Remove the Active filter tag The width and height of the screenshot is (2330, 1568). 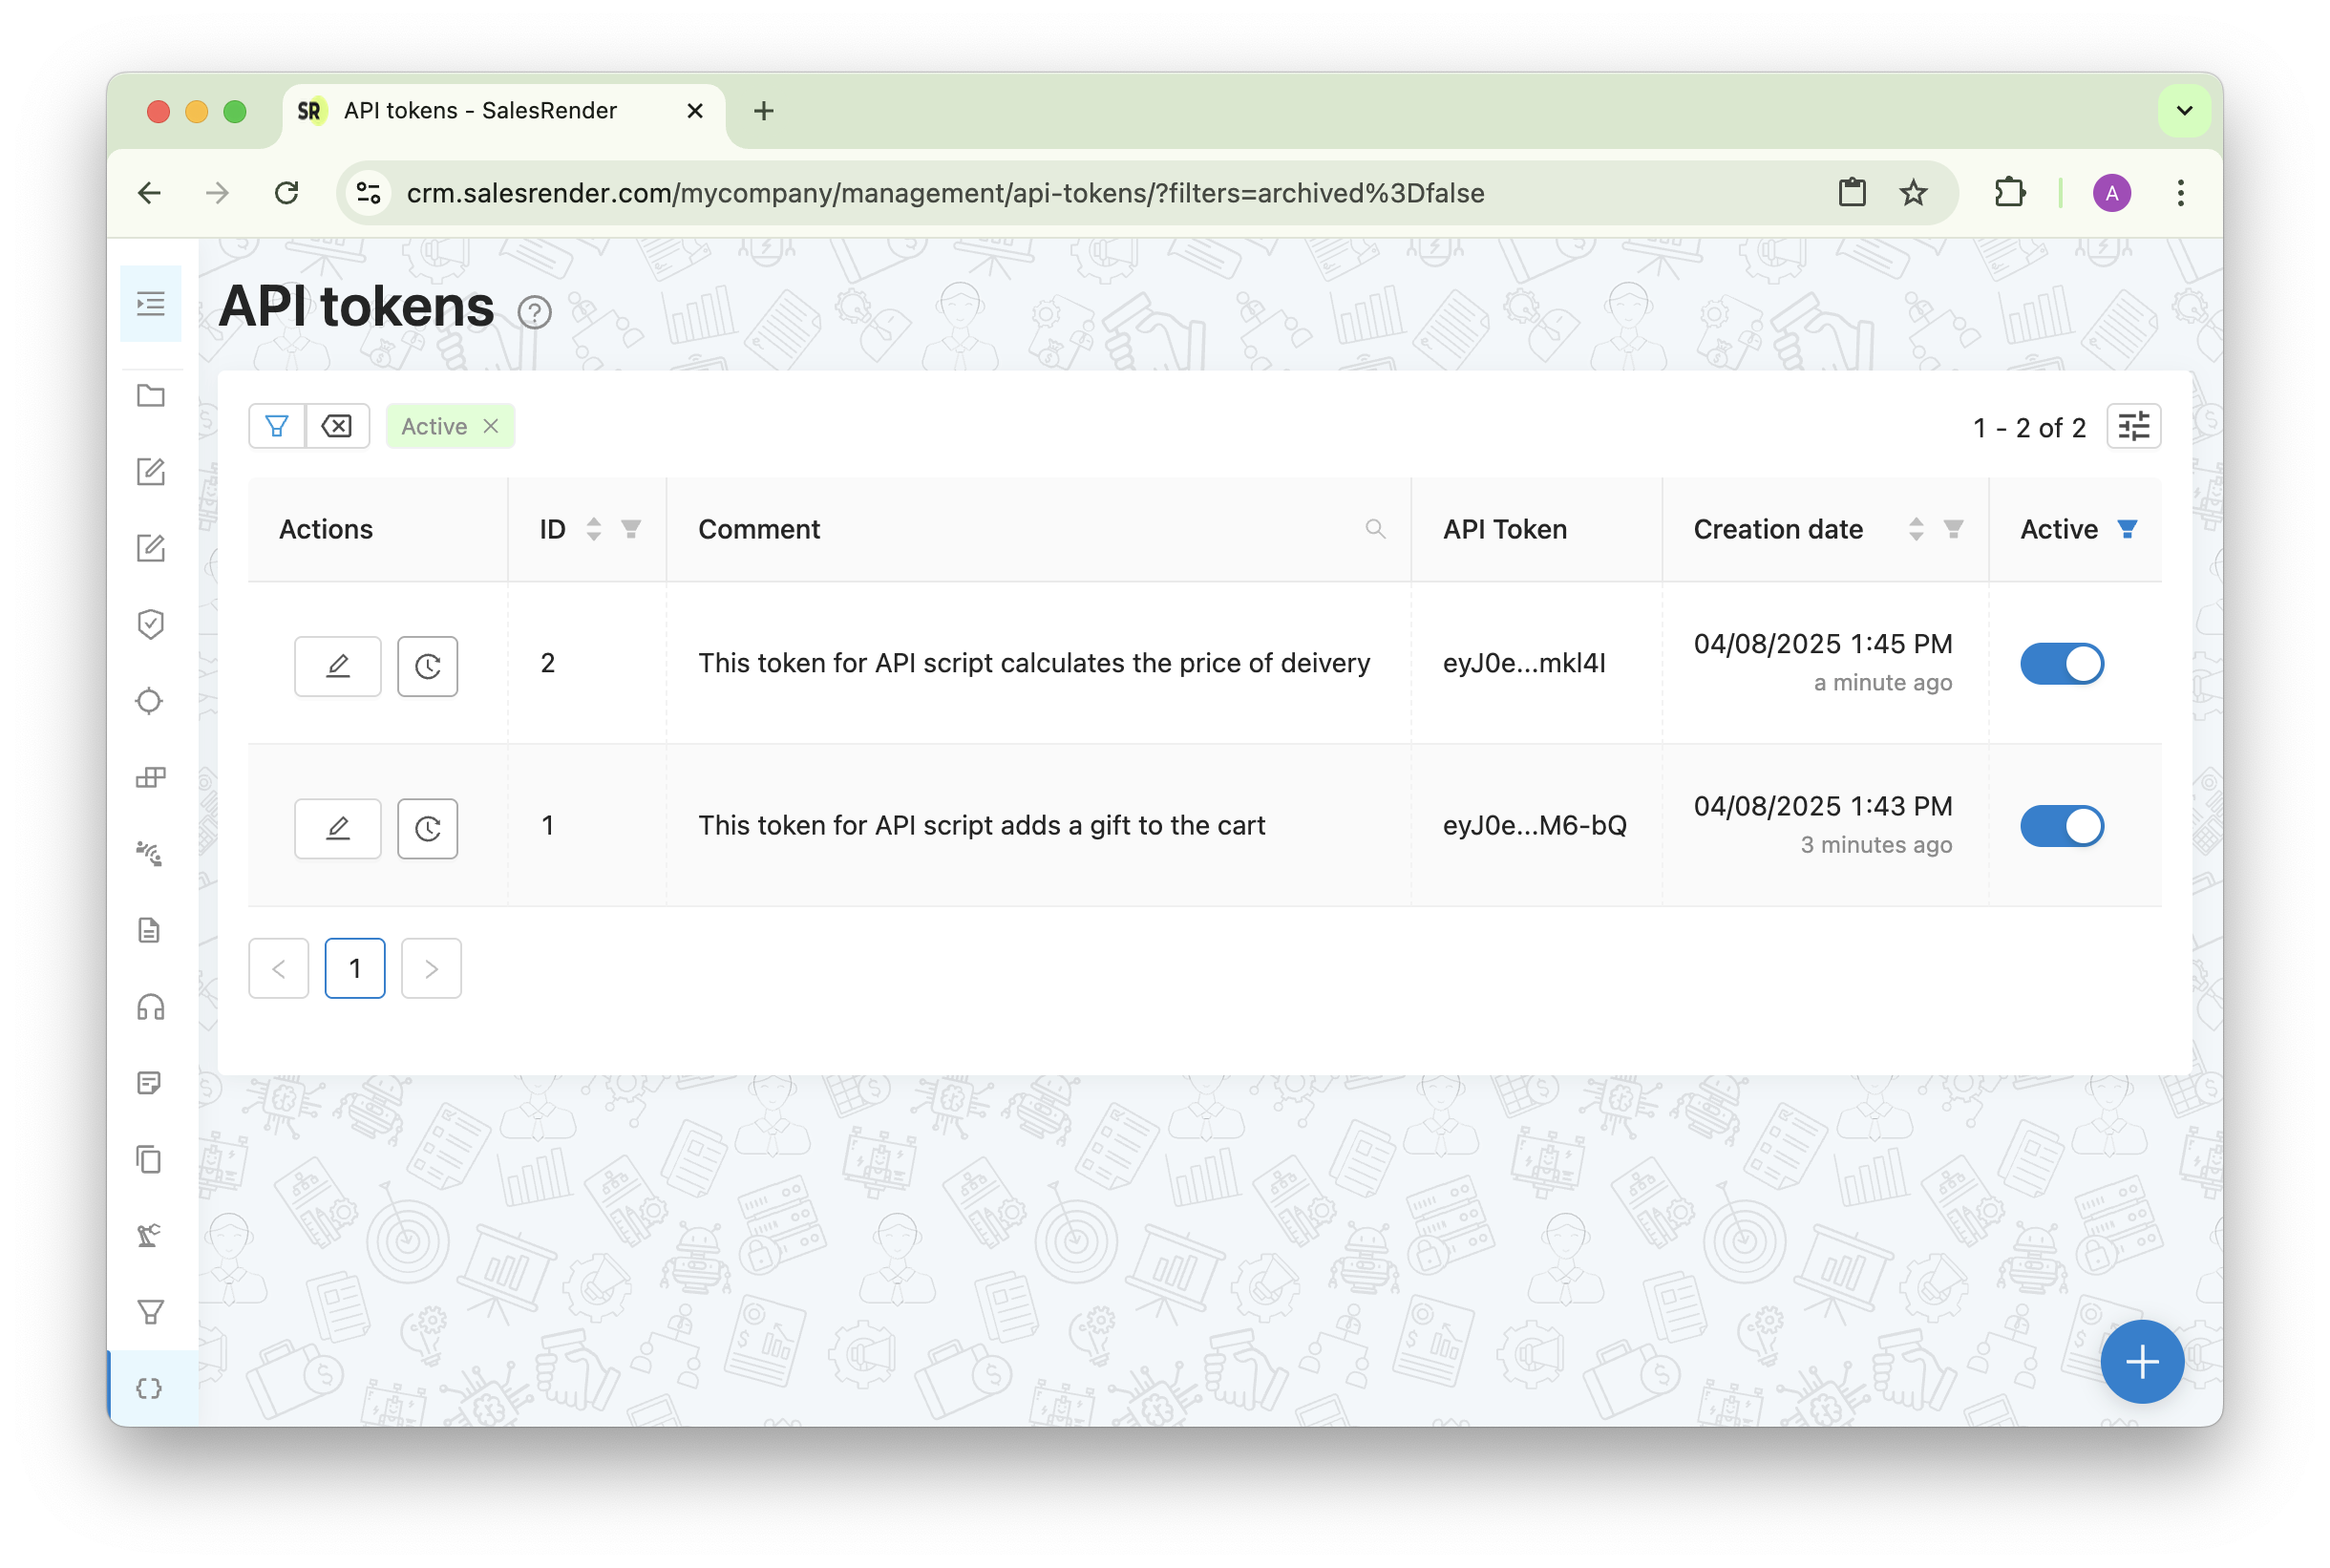tap(491, 426)
